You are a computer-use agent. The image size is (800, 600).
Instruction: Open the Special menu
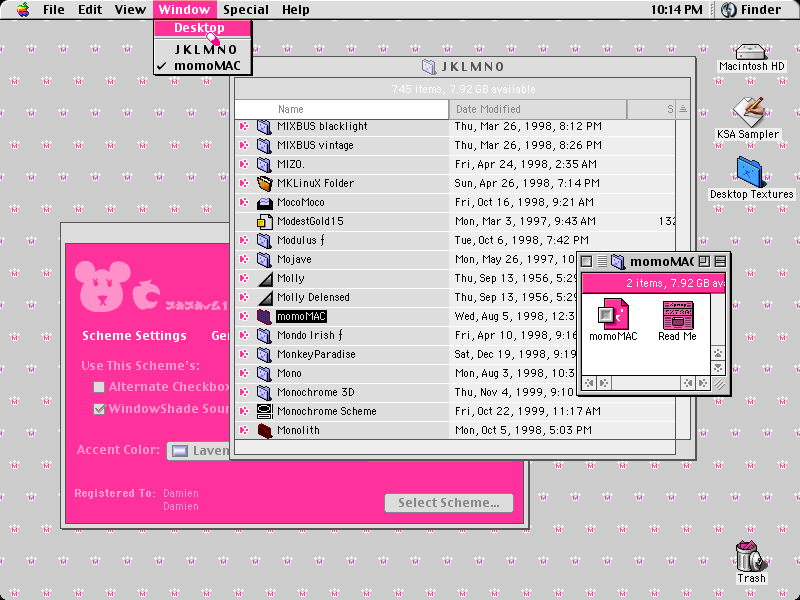coord(245,10)
